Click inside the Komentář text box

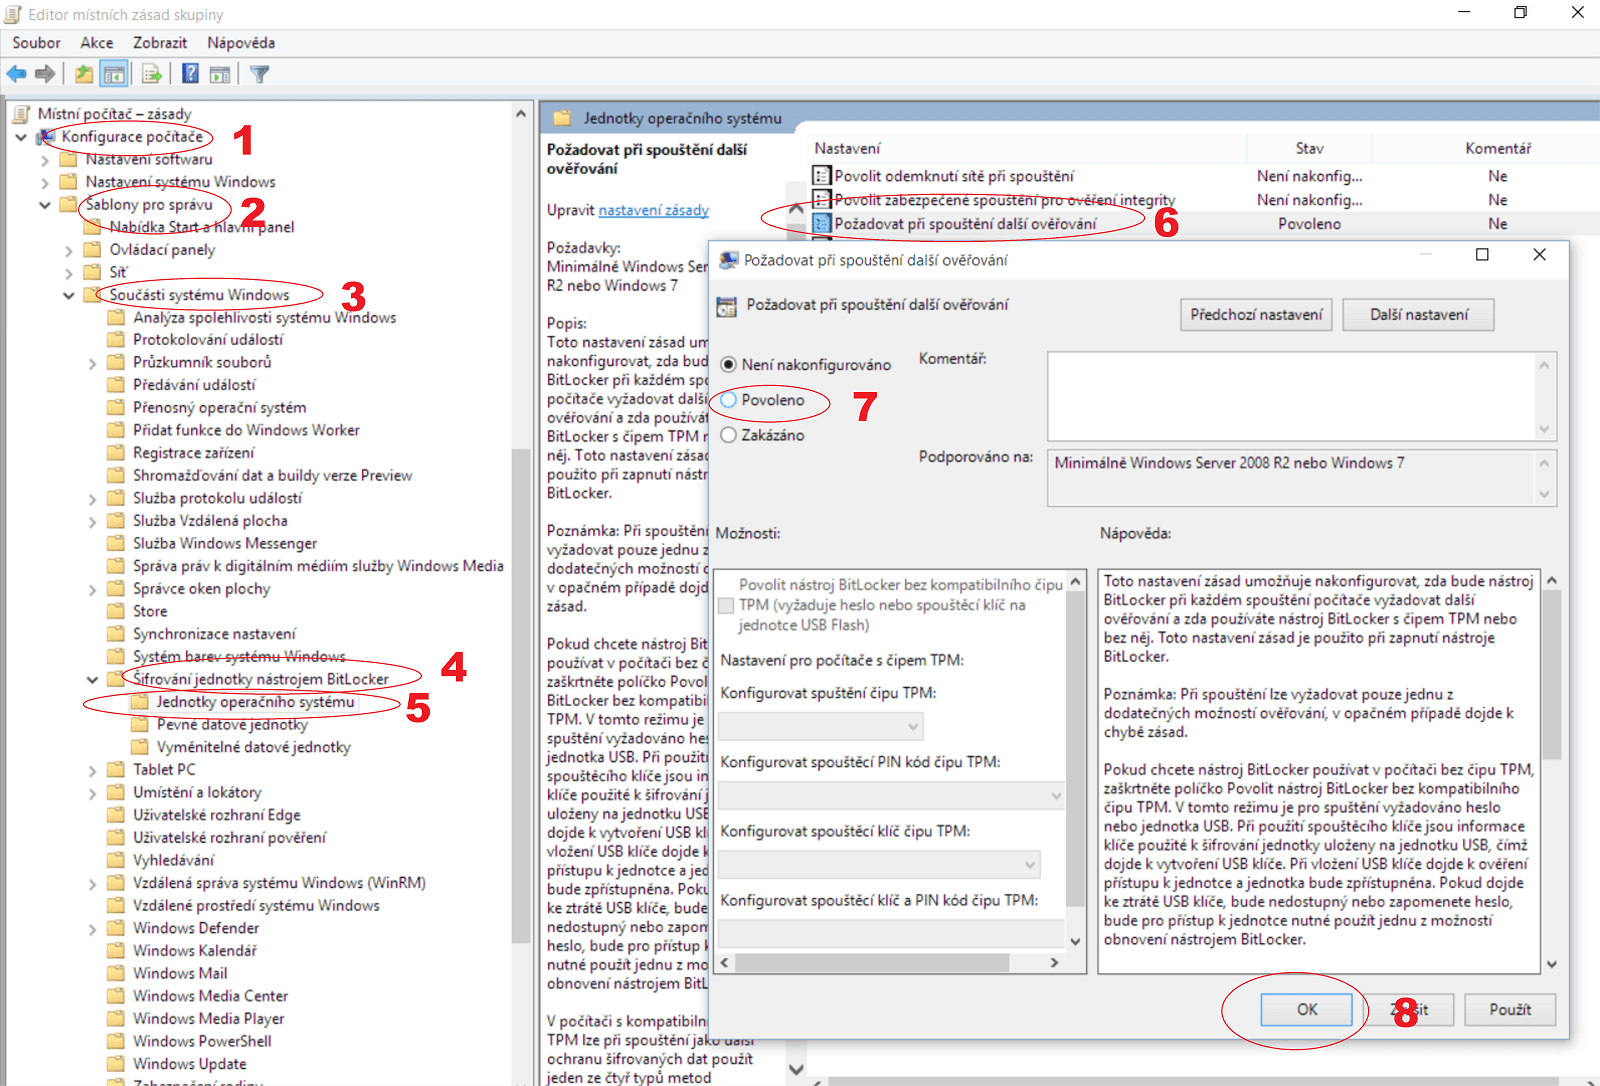point(1291,396)
